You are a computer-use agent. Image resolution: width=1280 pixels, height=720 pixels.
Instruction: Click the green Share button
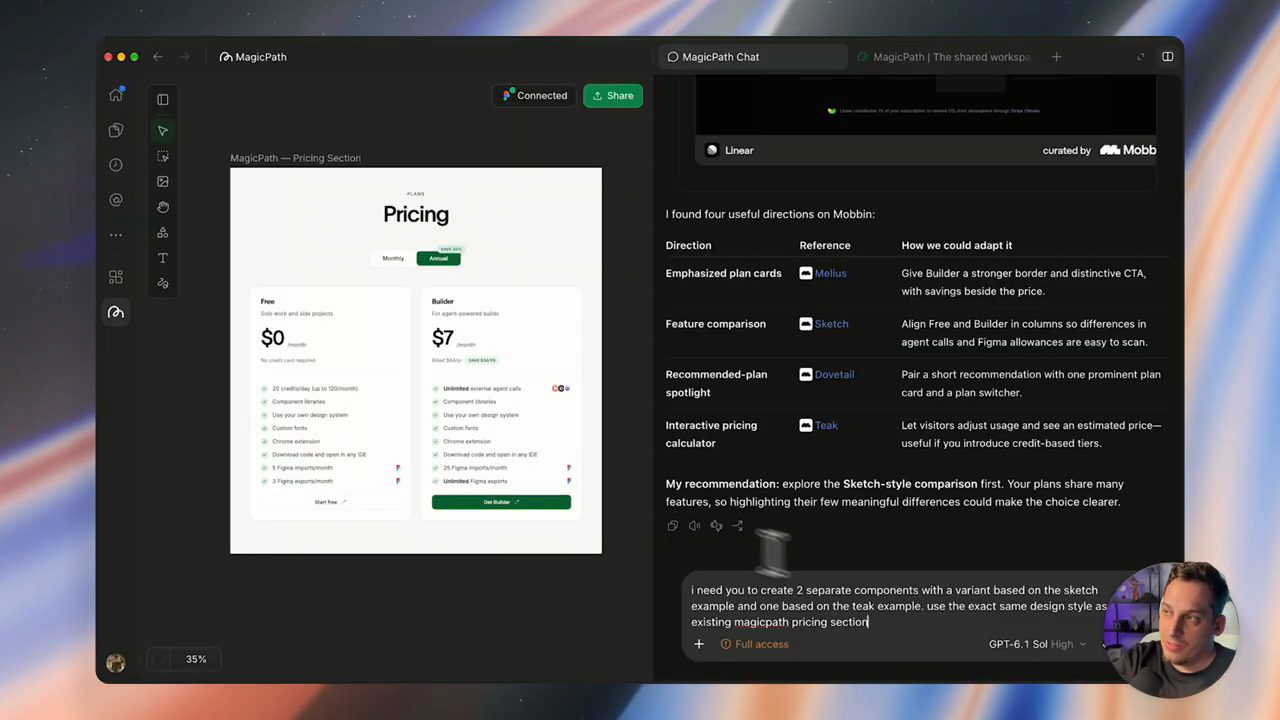pyautogui.click(x=613, y=96)
